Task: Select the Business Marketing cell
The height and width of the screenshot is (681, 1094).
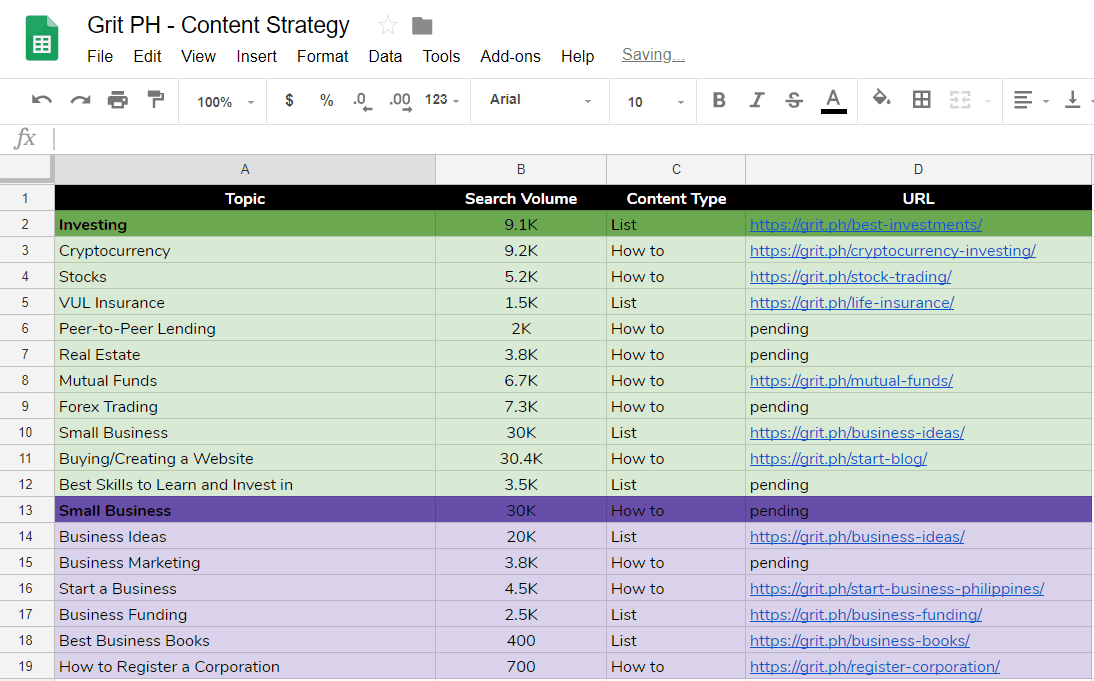Action: (245, 562)
